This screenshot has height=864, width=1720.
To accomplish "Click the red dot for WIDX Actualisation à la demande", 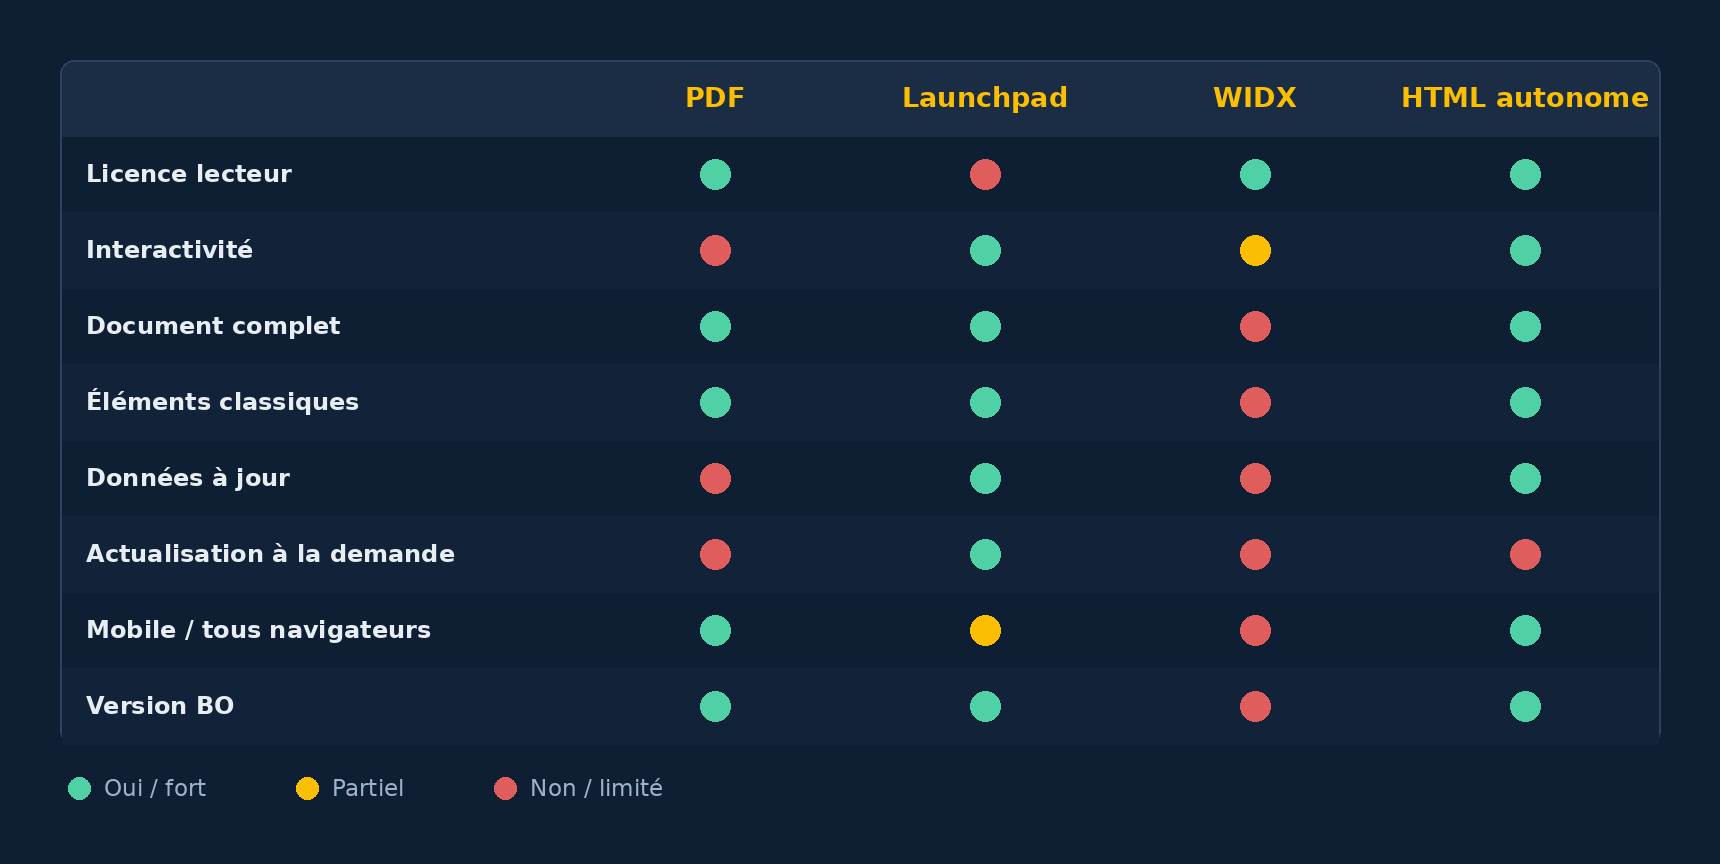I will [1255, 555].
